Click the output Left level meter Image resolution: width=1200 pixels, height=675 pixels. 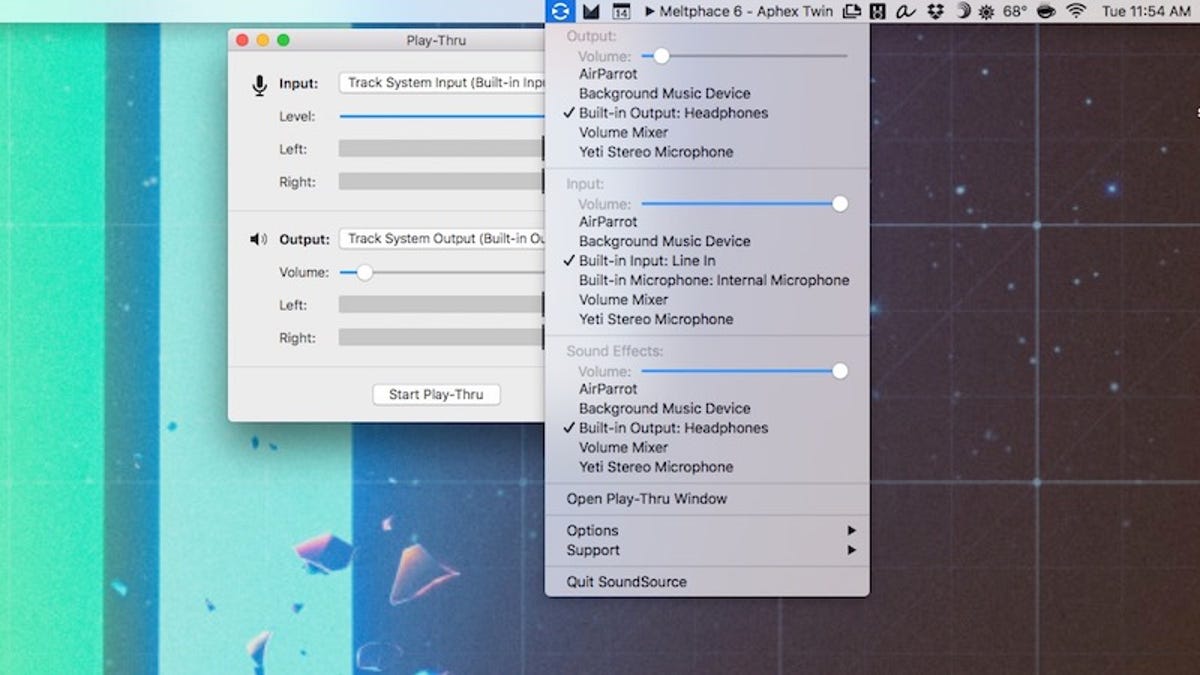442,305
